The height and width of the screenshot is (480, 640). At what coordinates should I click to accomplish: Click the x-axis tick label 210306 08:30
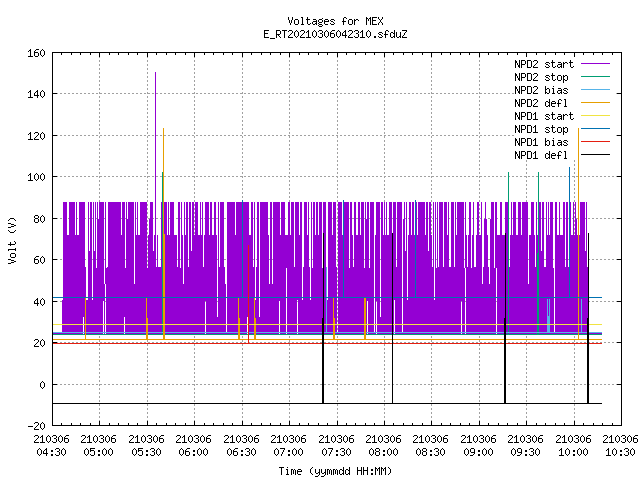[431, 446]
